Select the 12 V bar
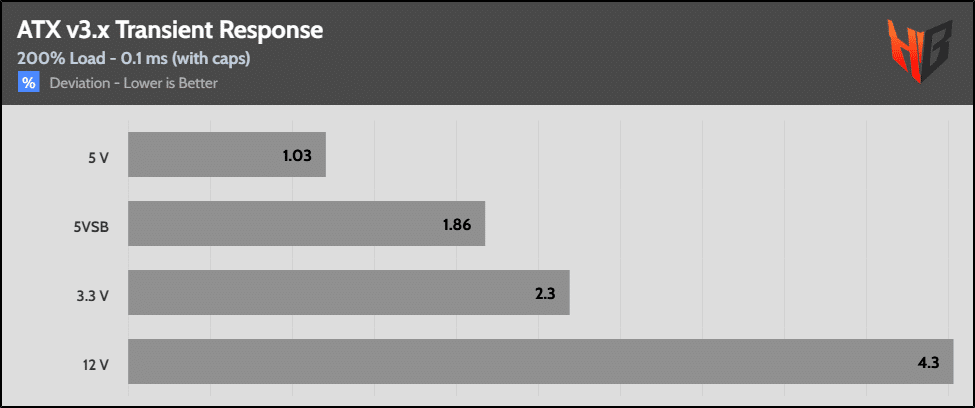The height and width of the screenshot is (408, 975). (x=541, y=361)
